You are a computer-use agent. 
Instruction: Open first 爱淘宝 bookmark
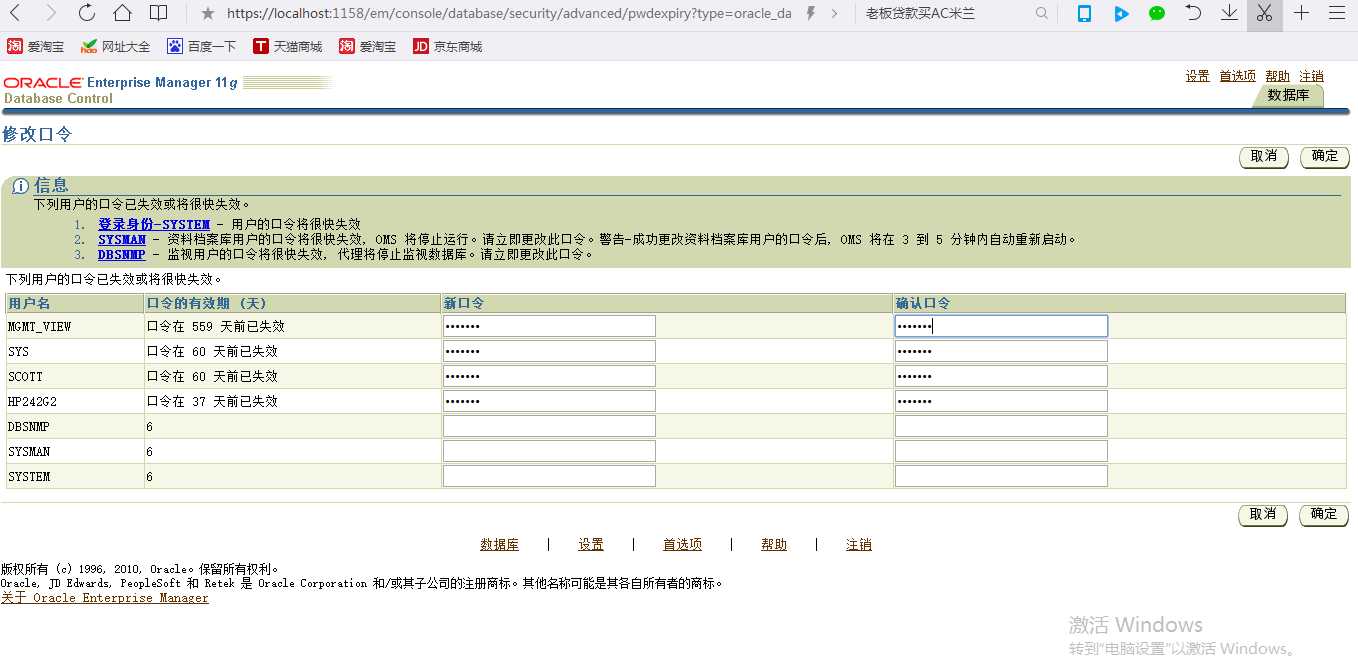tap(35, 47)
